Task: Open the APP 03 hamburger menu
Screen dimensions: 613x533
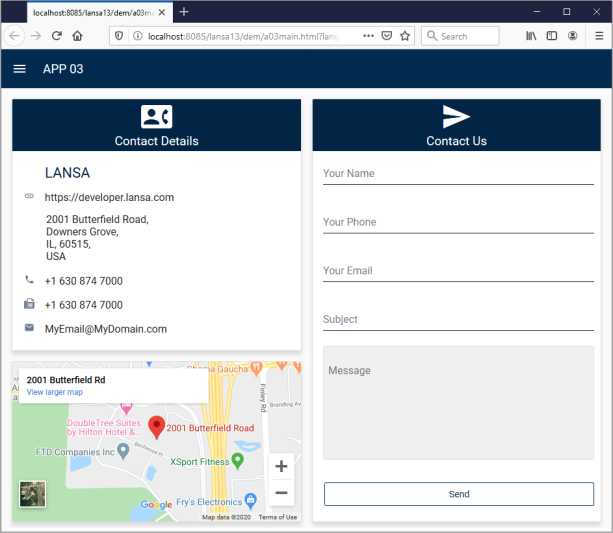Action: click(x=20, y=69)
